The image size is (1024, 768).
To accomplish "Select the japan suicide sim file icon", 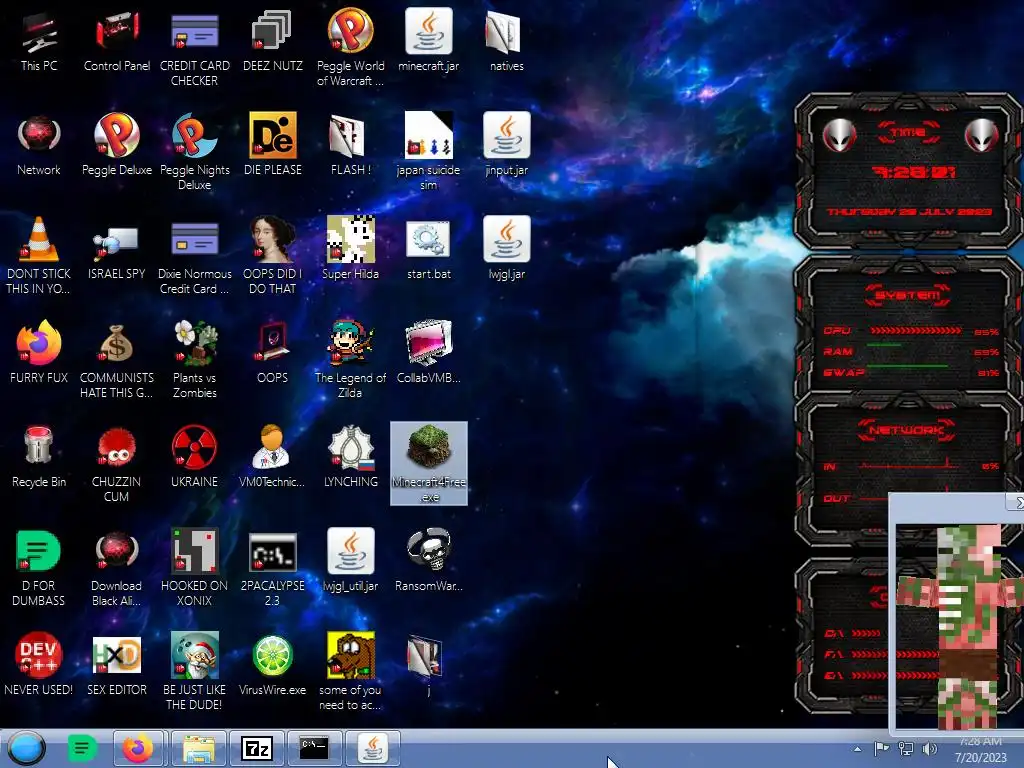I will (x=428, y=135).
